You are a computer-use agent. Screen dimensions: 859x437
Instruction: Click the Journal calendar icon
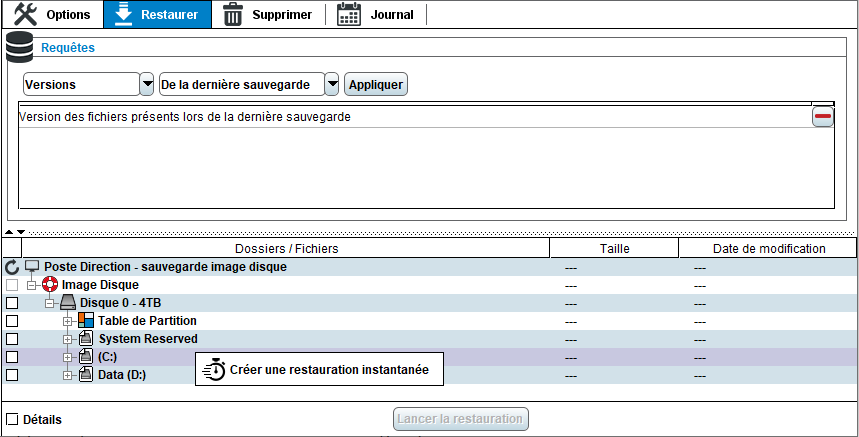(348, 14)
